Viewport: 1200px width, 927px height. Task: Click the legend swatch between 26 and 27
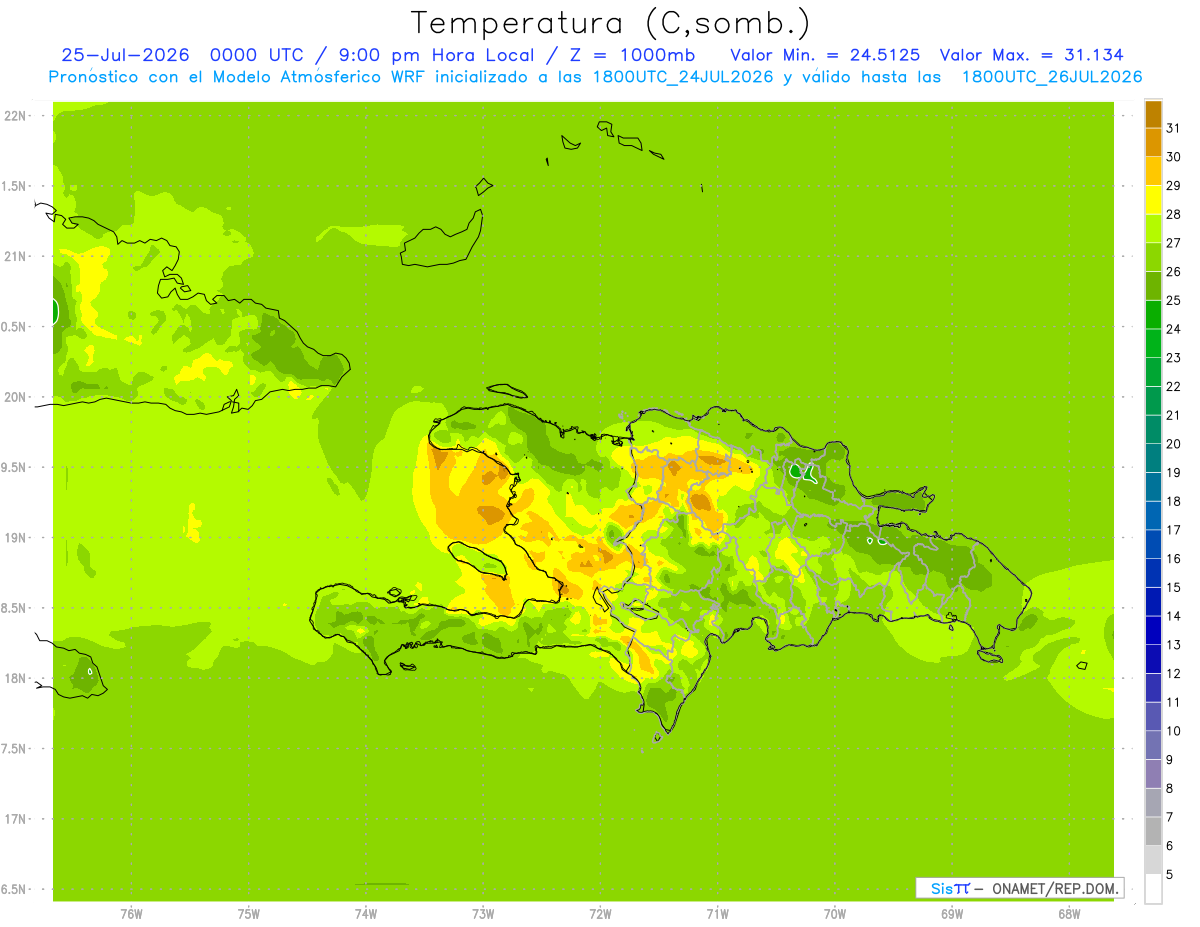tap(1153, 258)
